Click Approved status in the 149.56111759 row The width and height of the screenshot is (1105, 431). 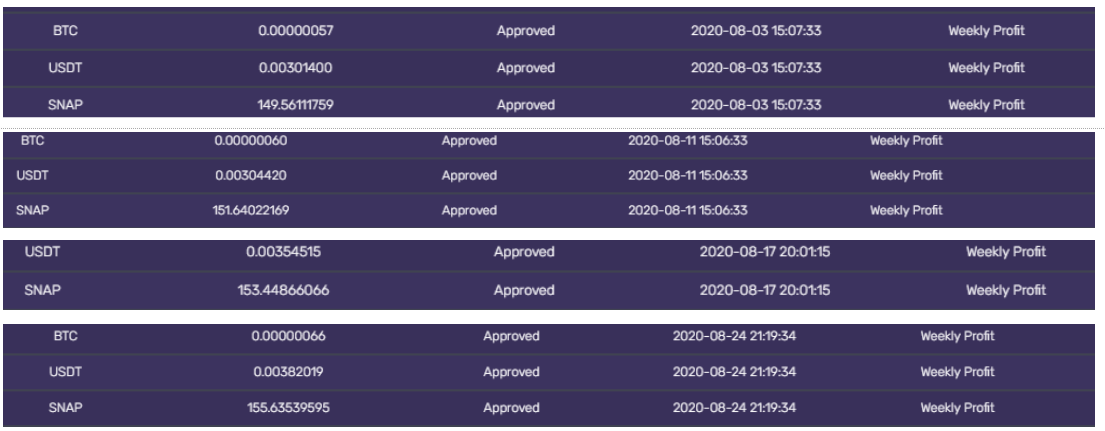click(x=525, y=104)
